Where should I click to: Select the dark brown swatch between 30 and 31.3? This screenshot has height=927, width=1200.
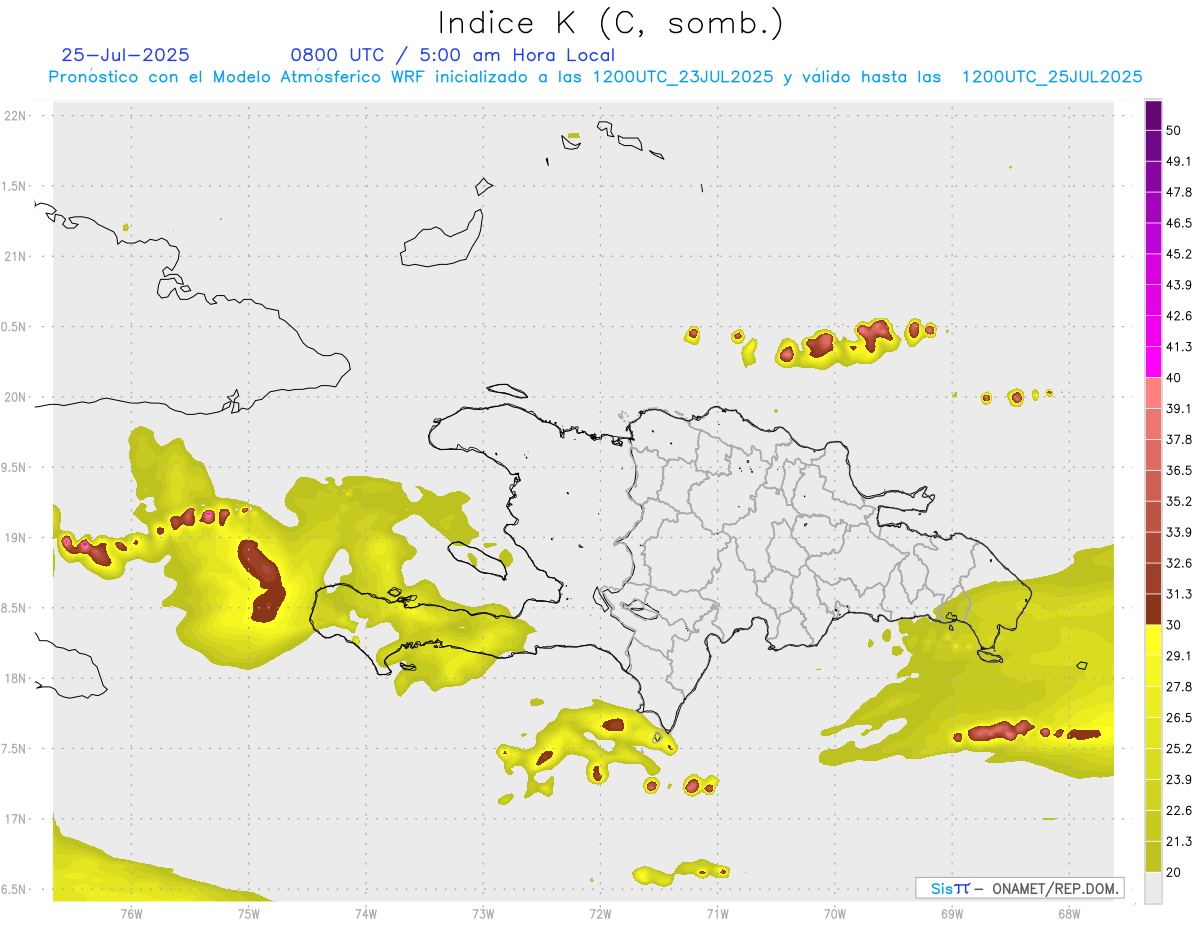(1153, 609)
